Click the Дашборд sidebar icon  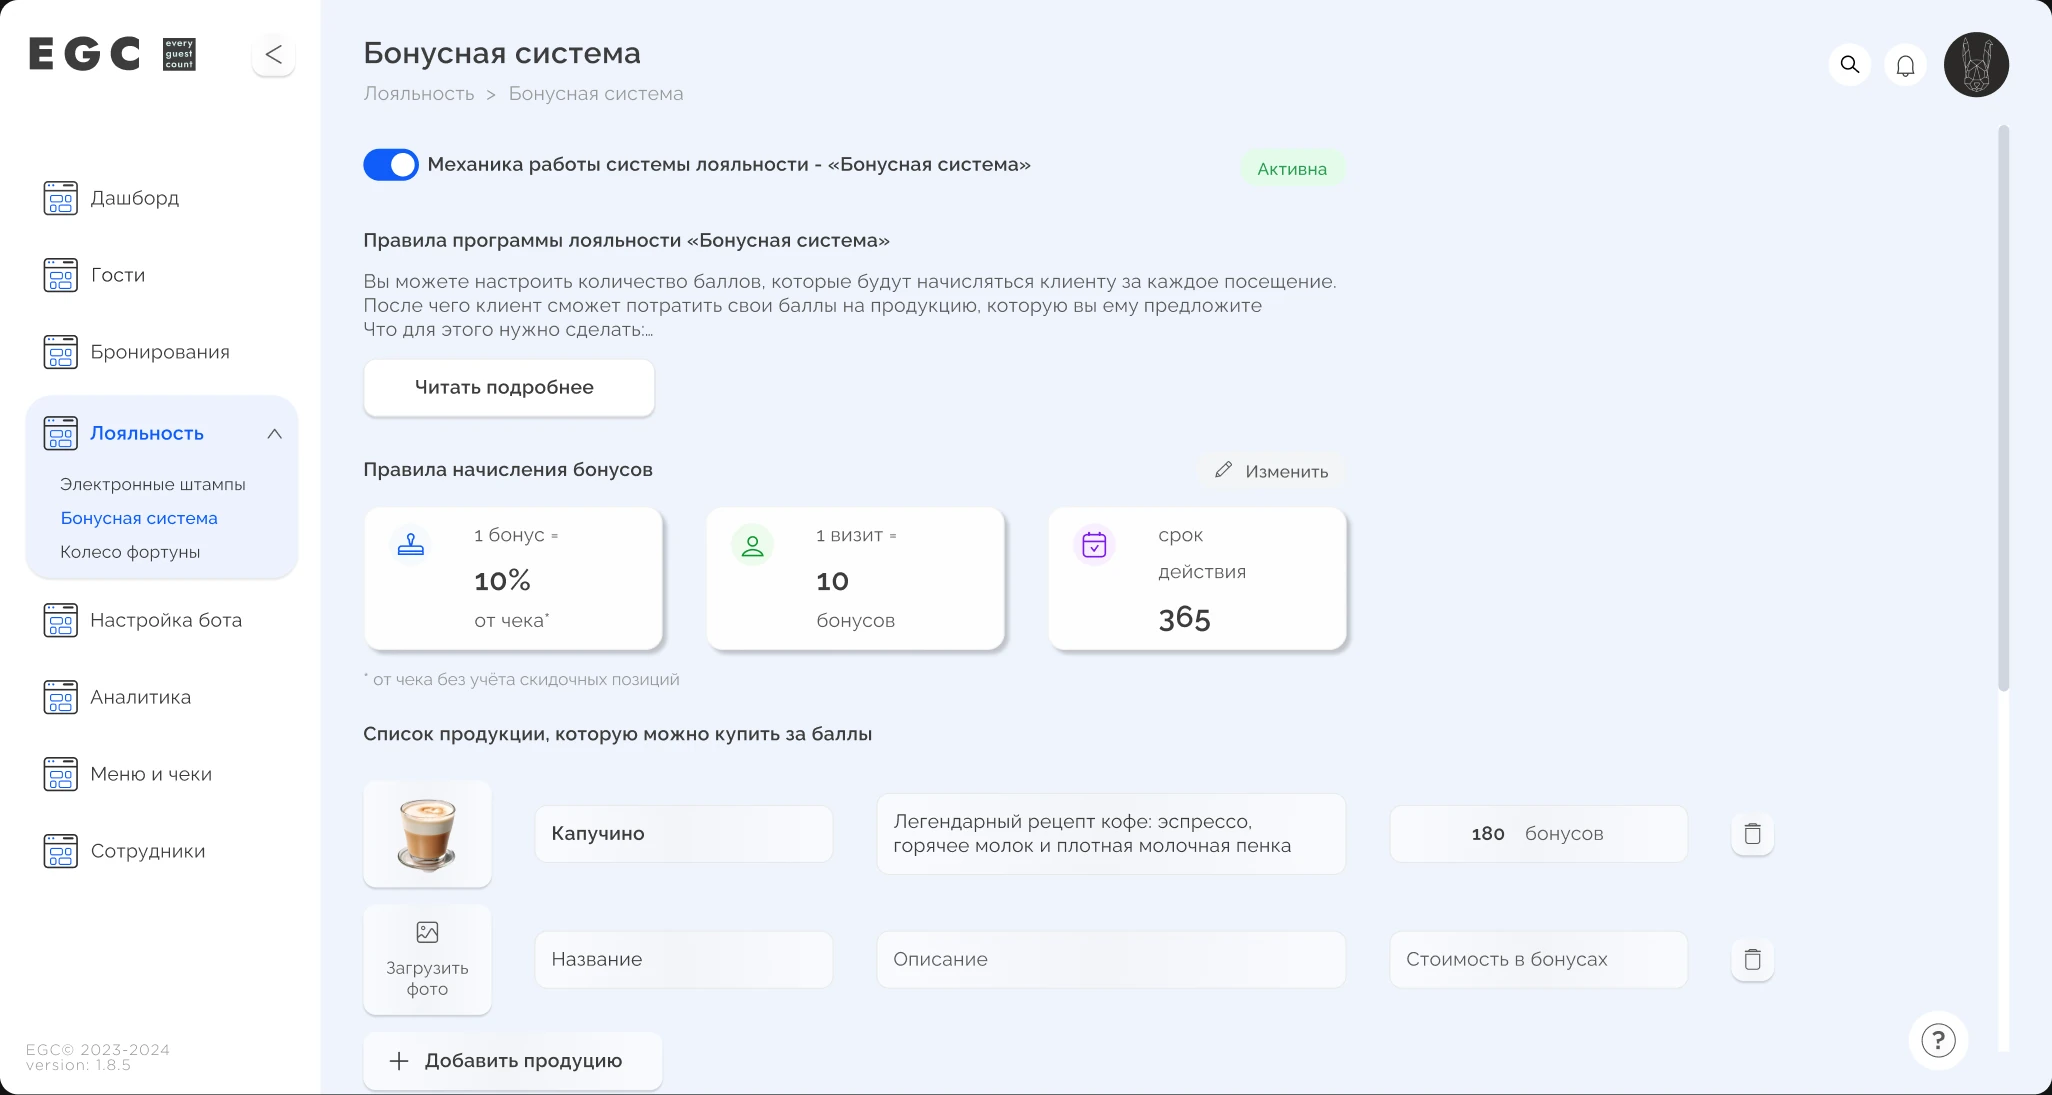pyautogui.click(x=60, y=198)
